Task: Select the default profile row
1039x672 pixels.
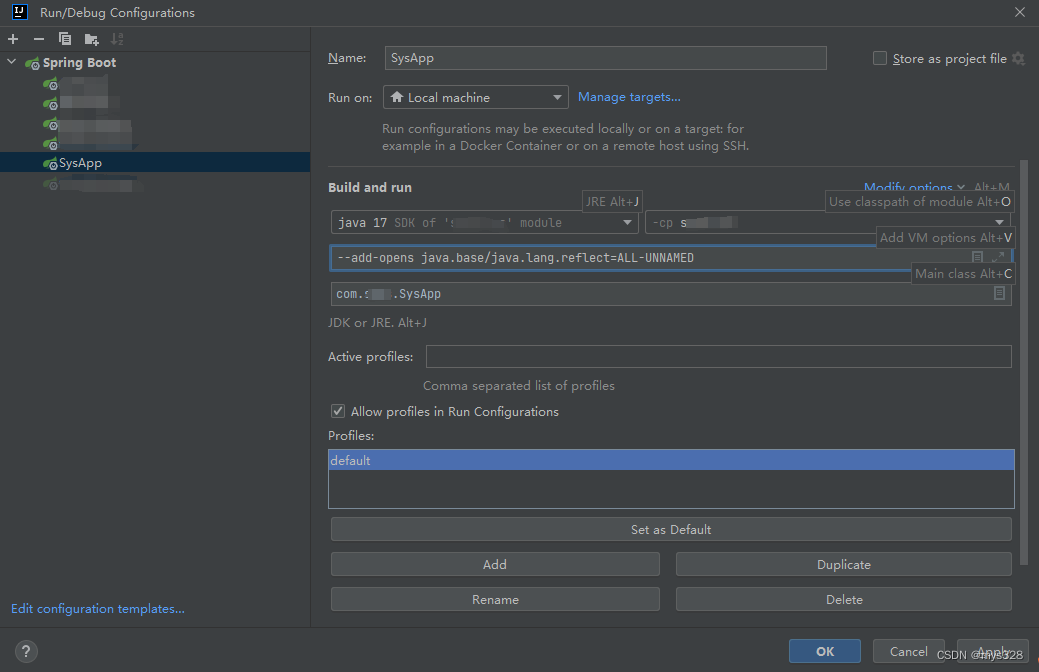Action: click(x=671, y=460)
